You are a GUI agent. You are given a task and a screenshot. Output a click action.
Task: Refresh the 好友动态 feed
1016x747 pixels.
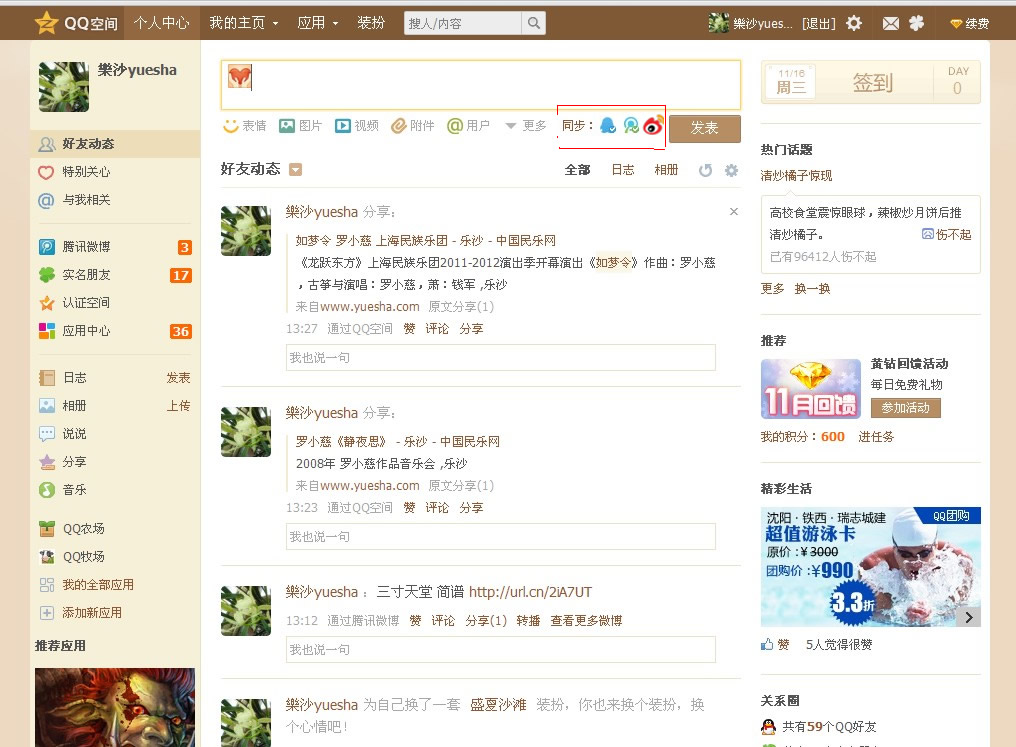pos(705,170)
